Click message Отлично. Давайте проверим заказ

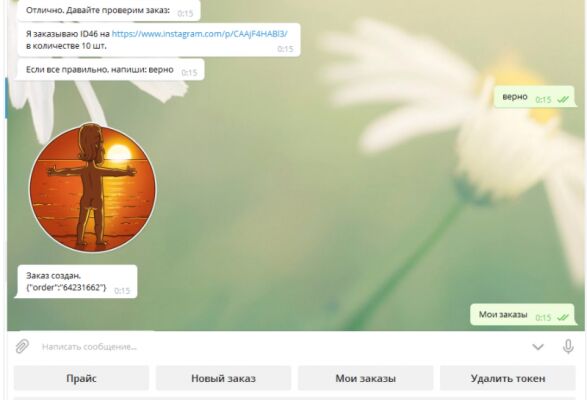(108, 10)
